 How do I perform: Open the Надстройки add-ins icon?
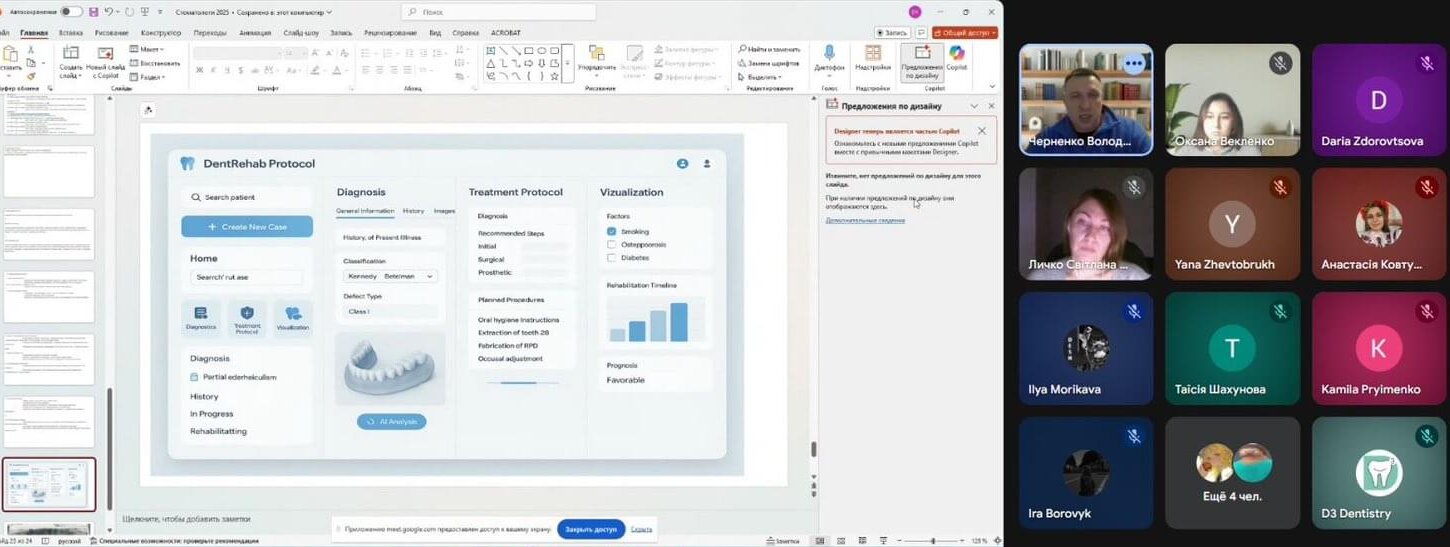pos(873,53)
